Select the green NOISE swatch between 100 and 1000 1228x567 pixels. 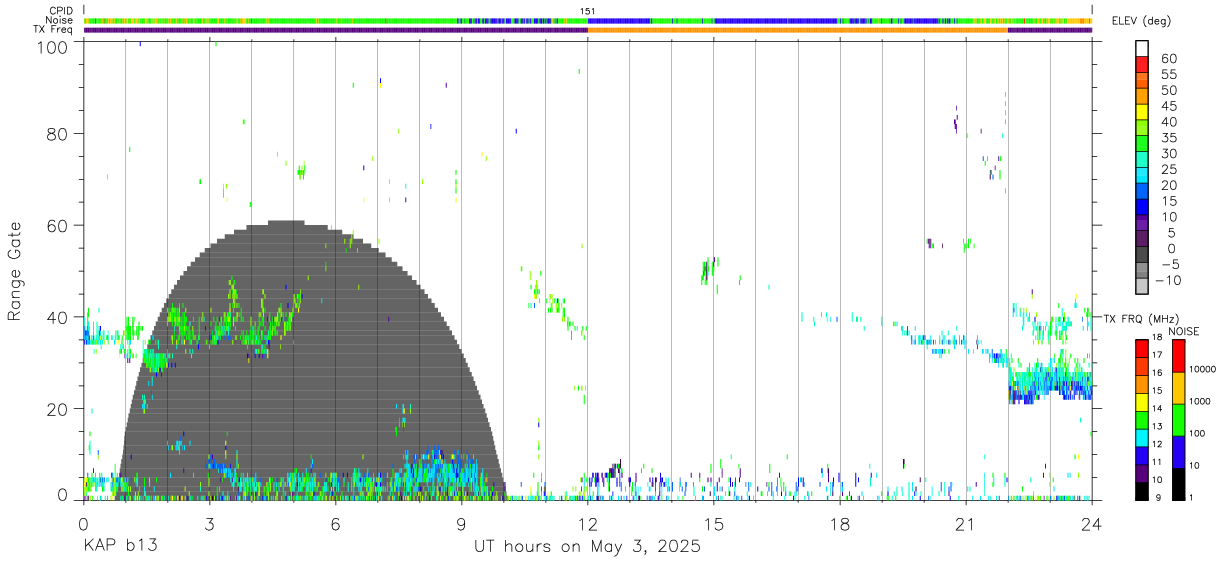coord(1178,418)
